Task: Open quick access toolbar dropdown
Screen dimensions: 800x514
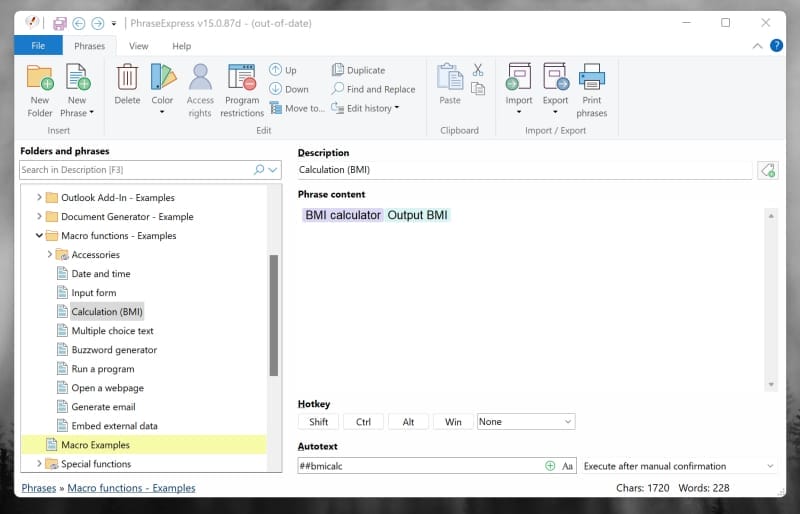Action: tap(114, 23)
